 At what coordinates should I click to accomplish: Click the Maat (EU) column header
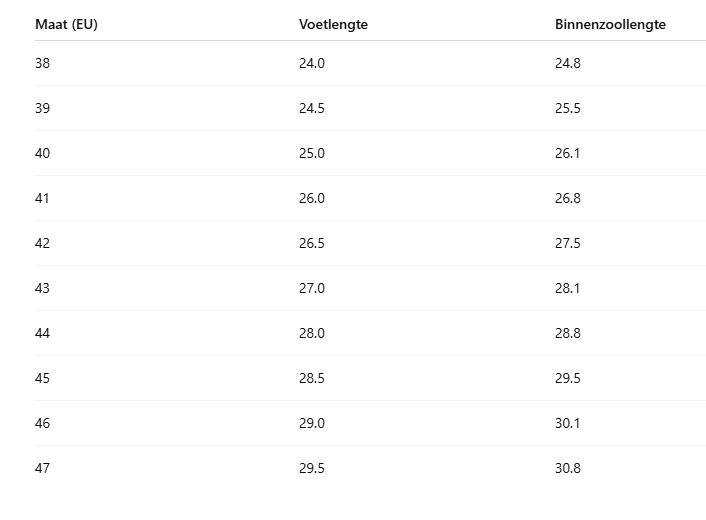point(66,24)
